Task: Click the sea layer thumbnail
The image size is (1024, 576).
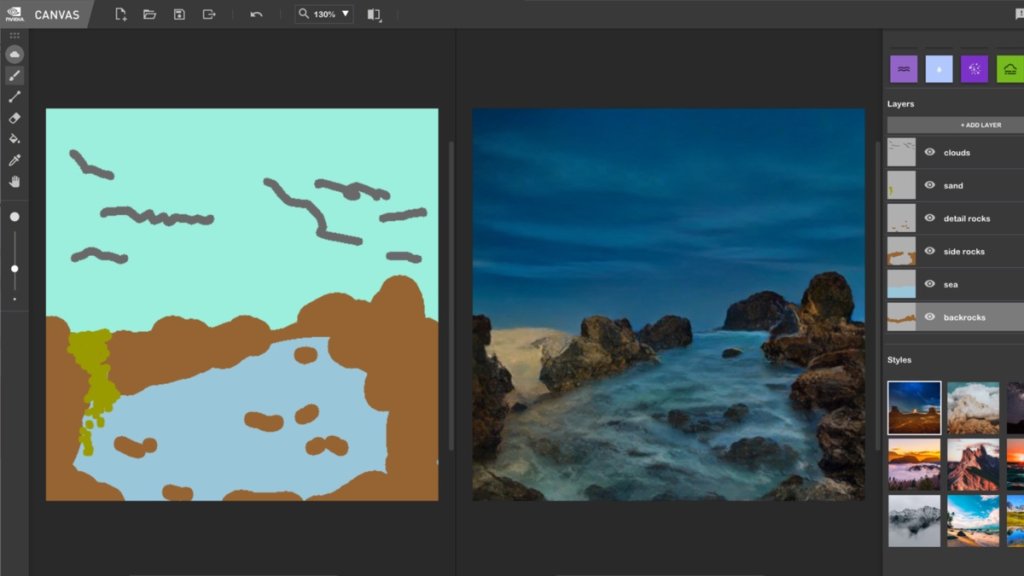Action: tap(901, 284)
